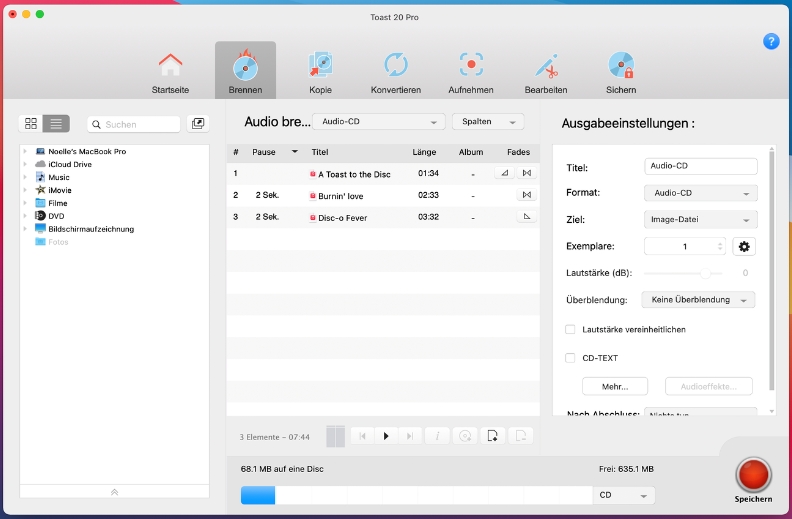This screenshot has width=792, height=519.
Task: Click the 03:32 length value
Action: [428, 217]
